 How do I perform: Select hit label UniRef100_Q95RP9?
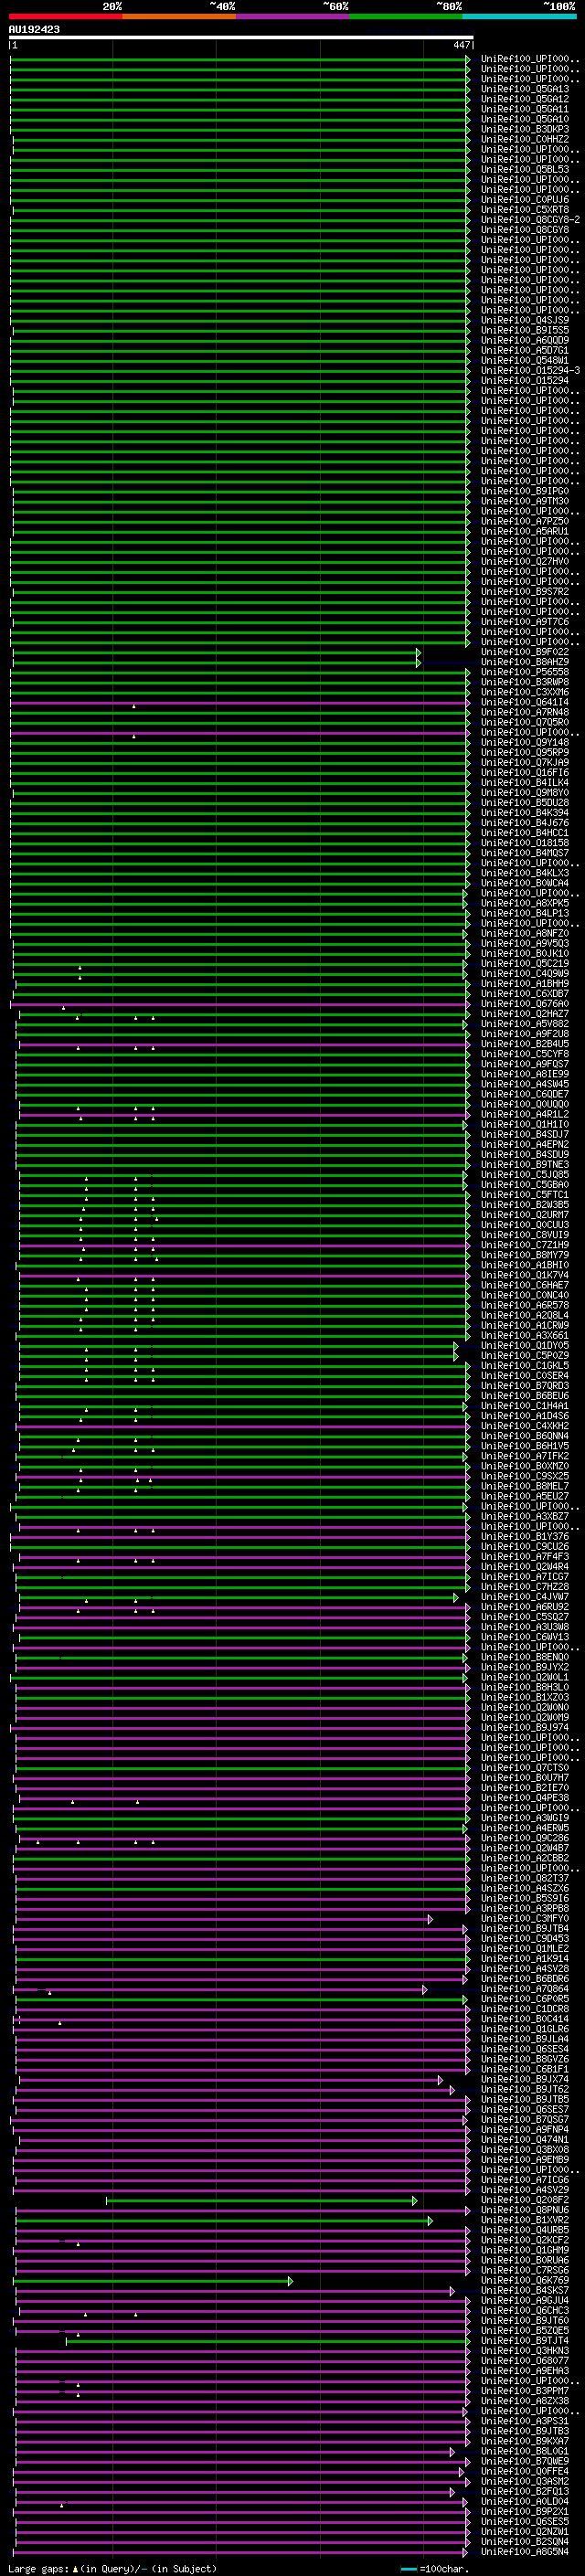coord(525,753)
